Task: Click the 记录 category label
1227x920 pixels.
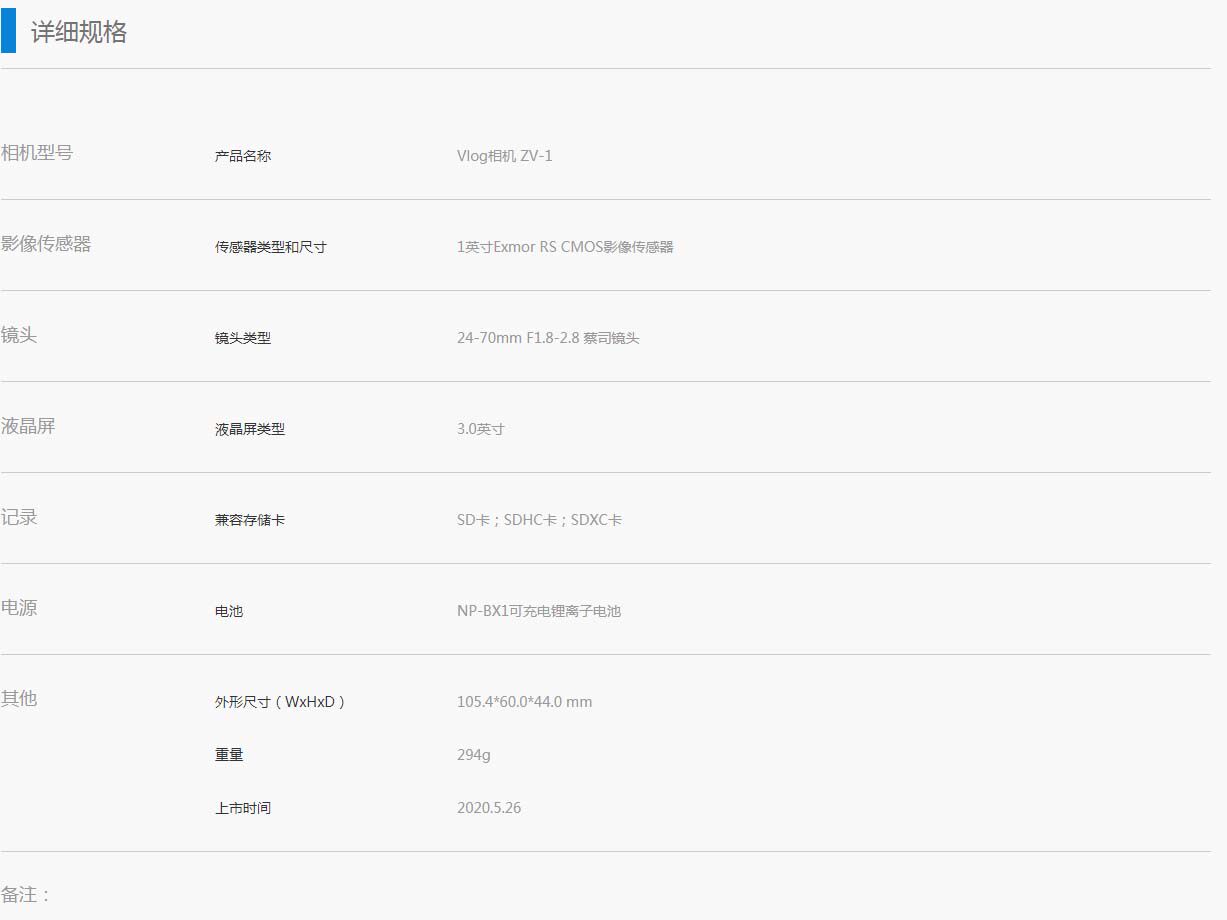Action: 19,517
